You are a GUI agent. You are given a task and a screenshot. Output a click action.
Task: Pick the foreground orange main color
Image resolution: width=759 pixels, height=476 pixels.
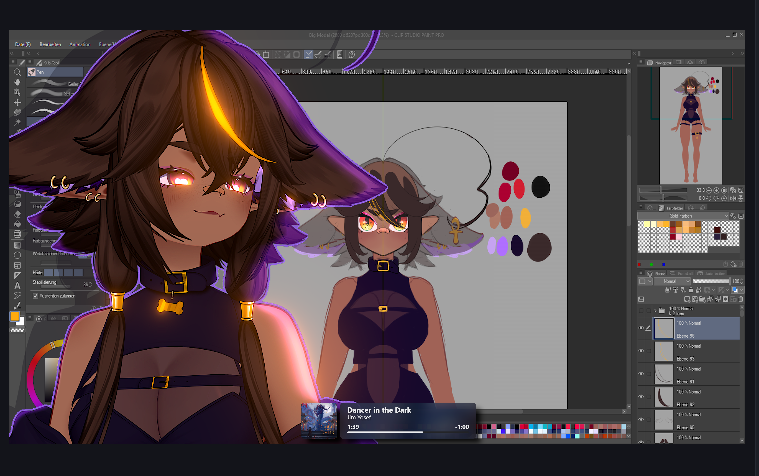coord(15,317)
